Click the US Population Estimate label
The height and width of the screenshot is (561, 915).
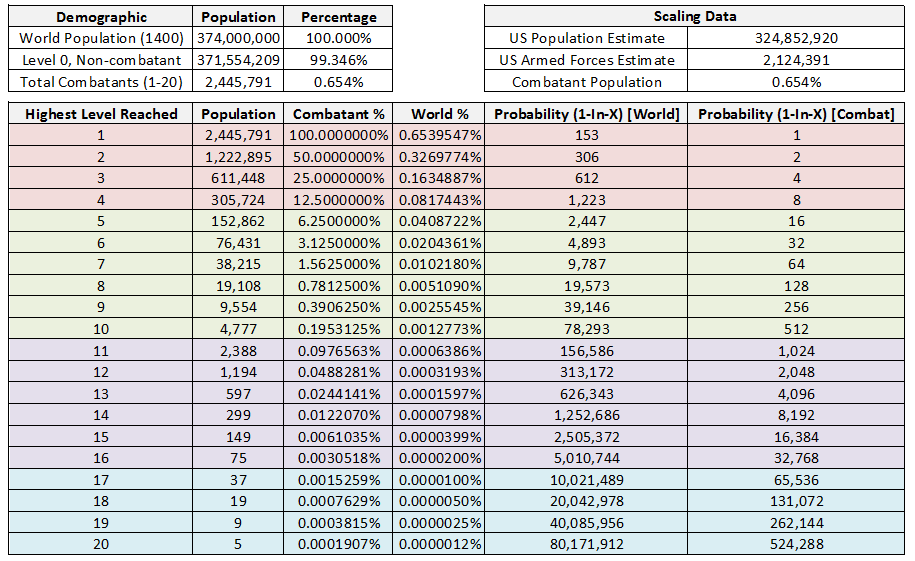click(587, 39)
